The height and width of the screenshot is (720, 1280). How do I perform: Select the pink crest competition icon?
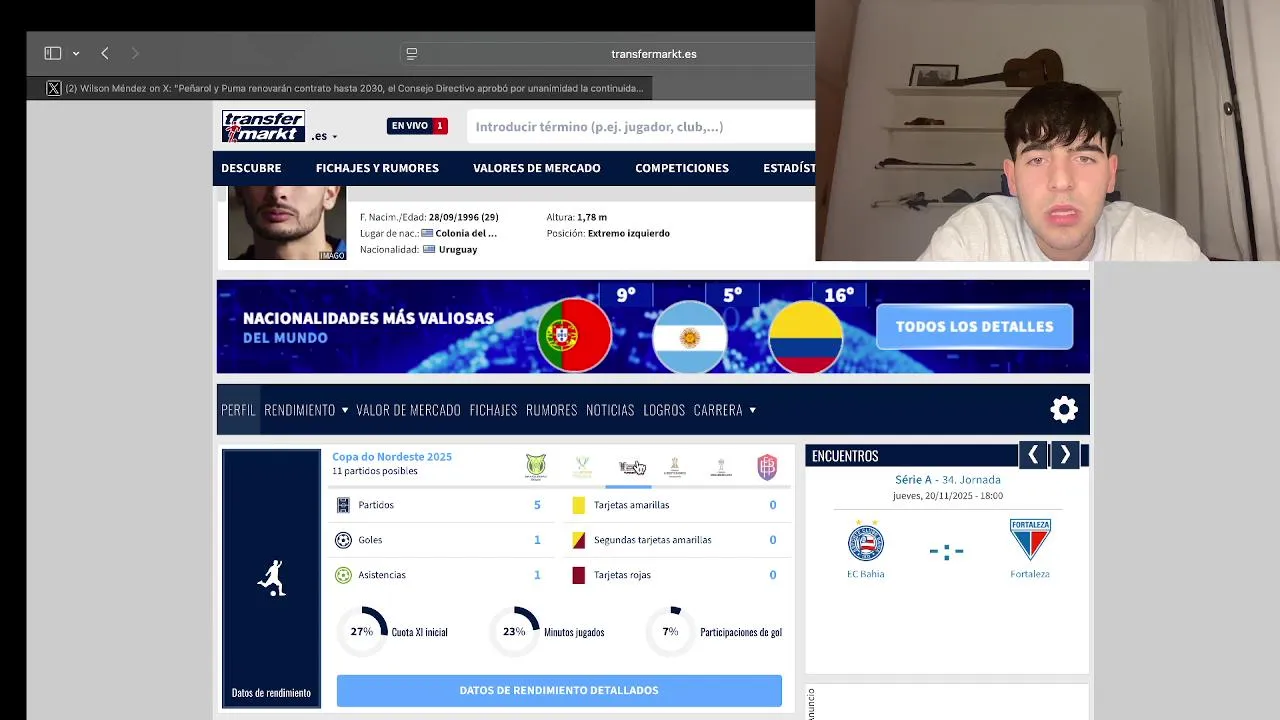click(x=767, y=467)
